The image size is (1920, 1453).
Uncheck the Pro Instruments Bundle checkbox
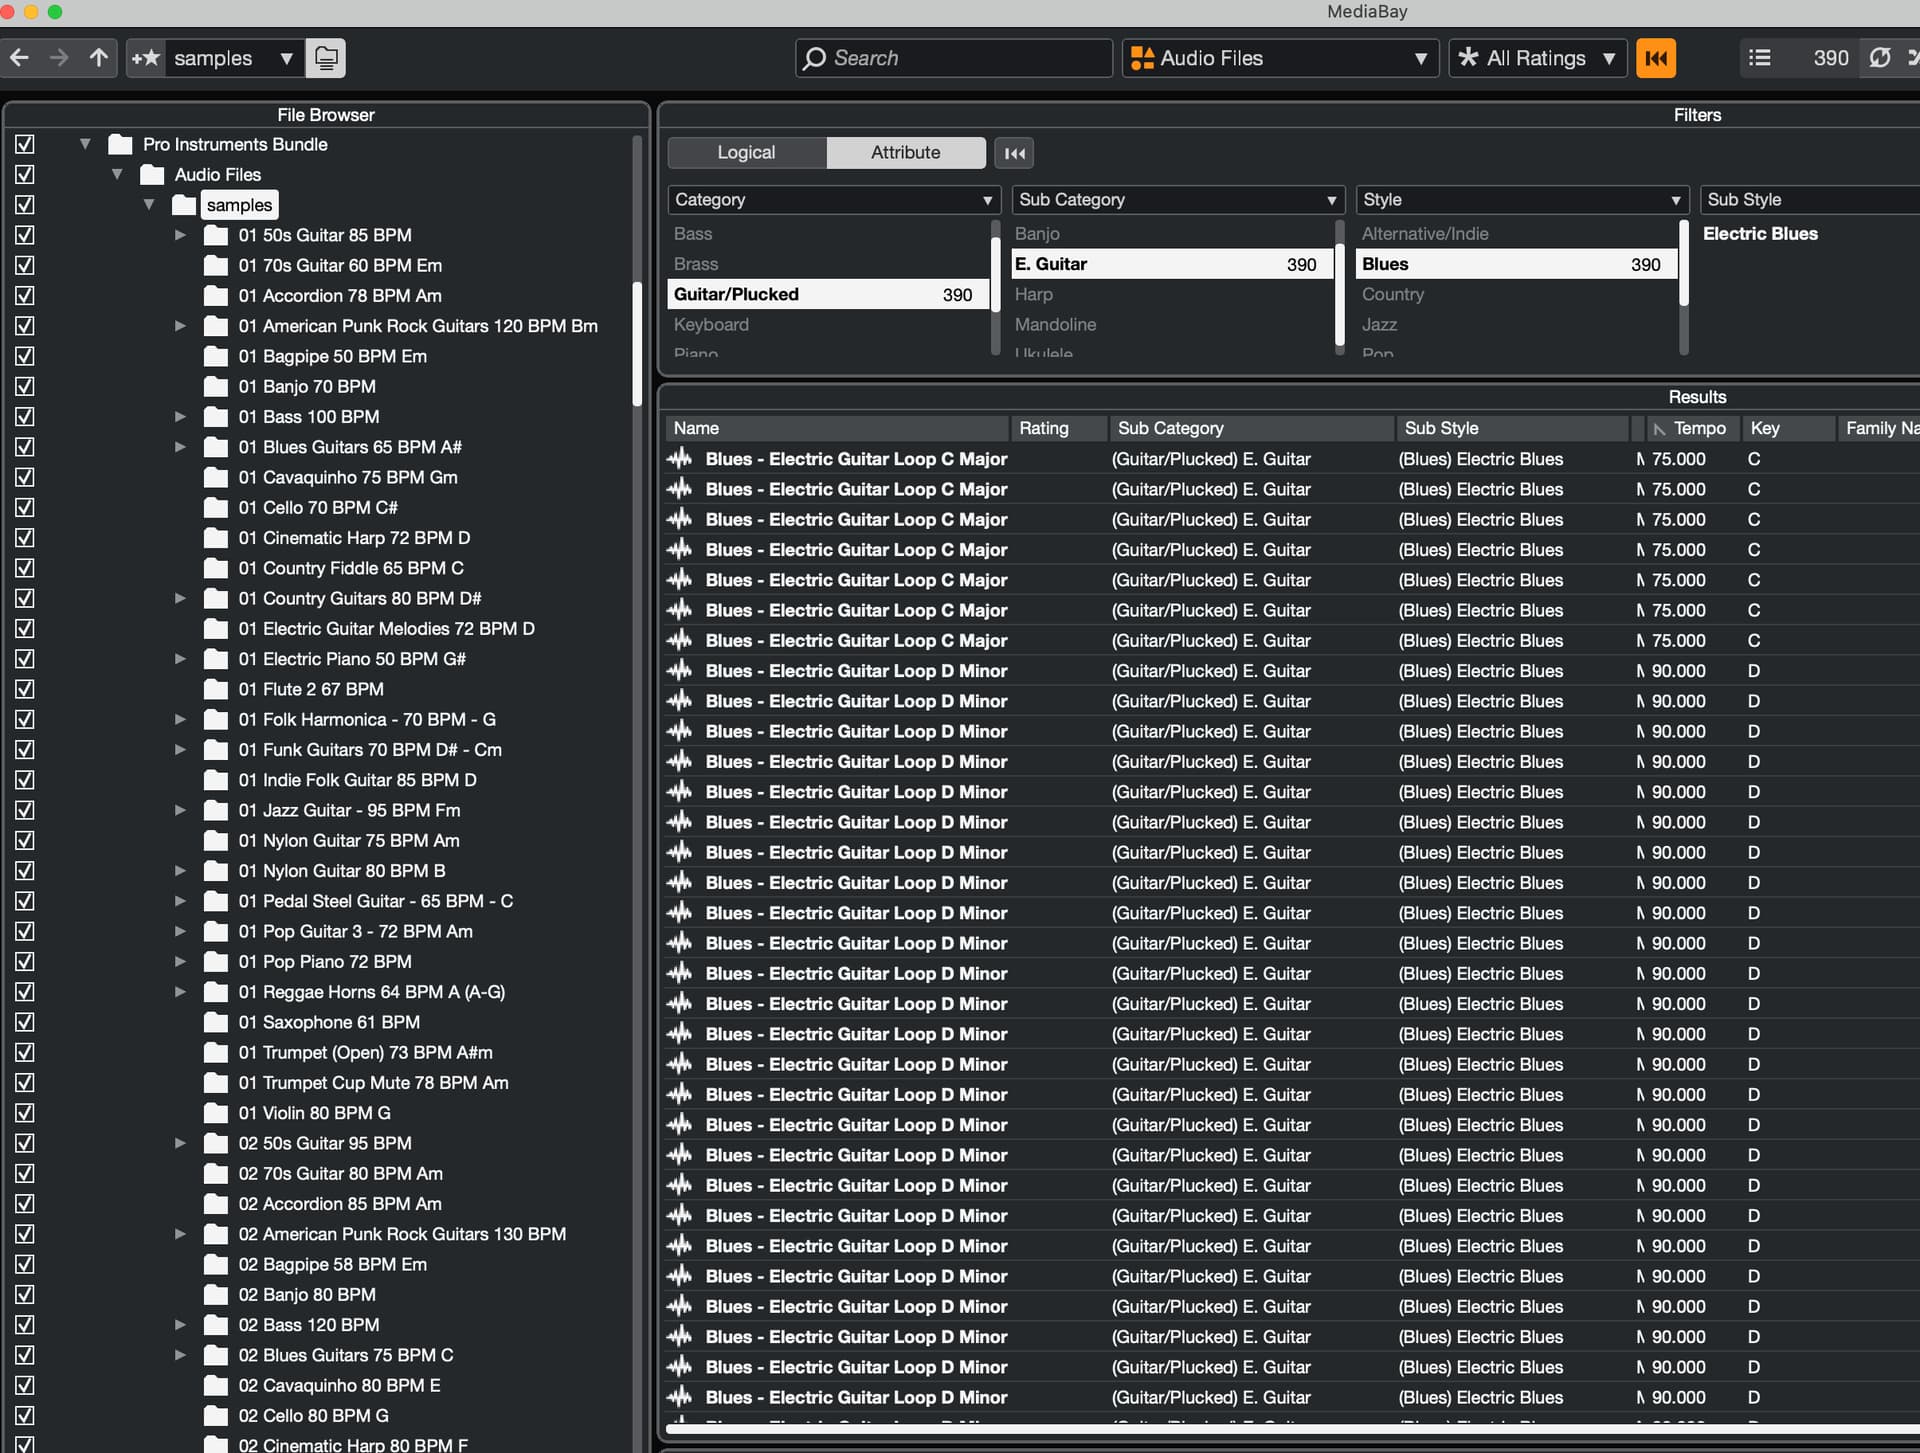(x=25, y=144)
